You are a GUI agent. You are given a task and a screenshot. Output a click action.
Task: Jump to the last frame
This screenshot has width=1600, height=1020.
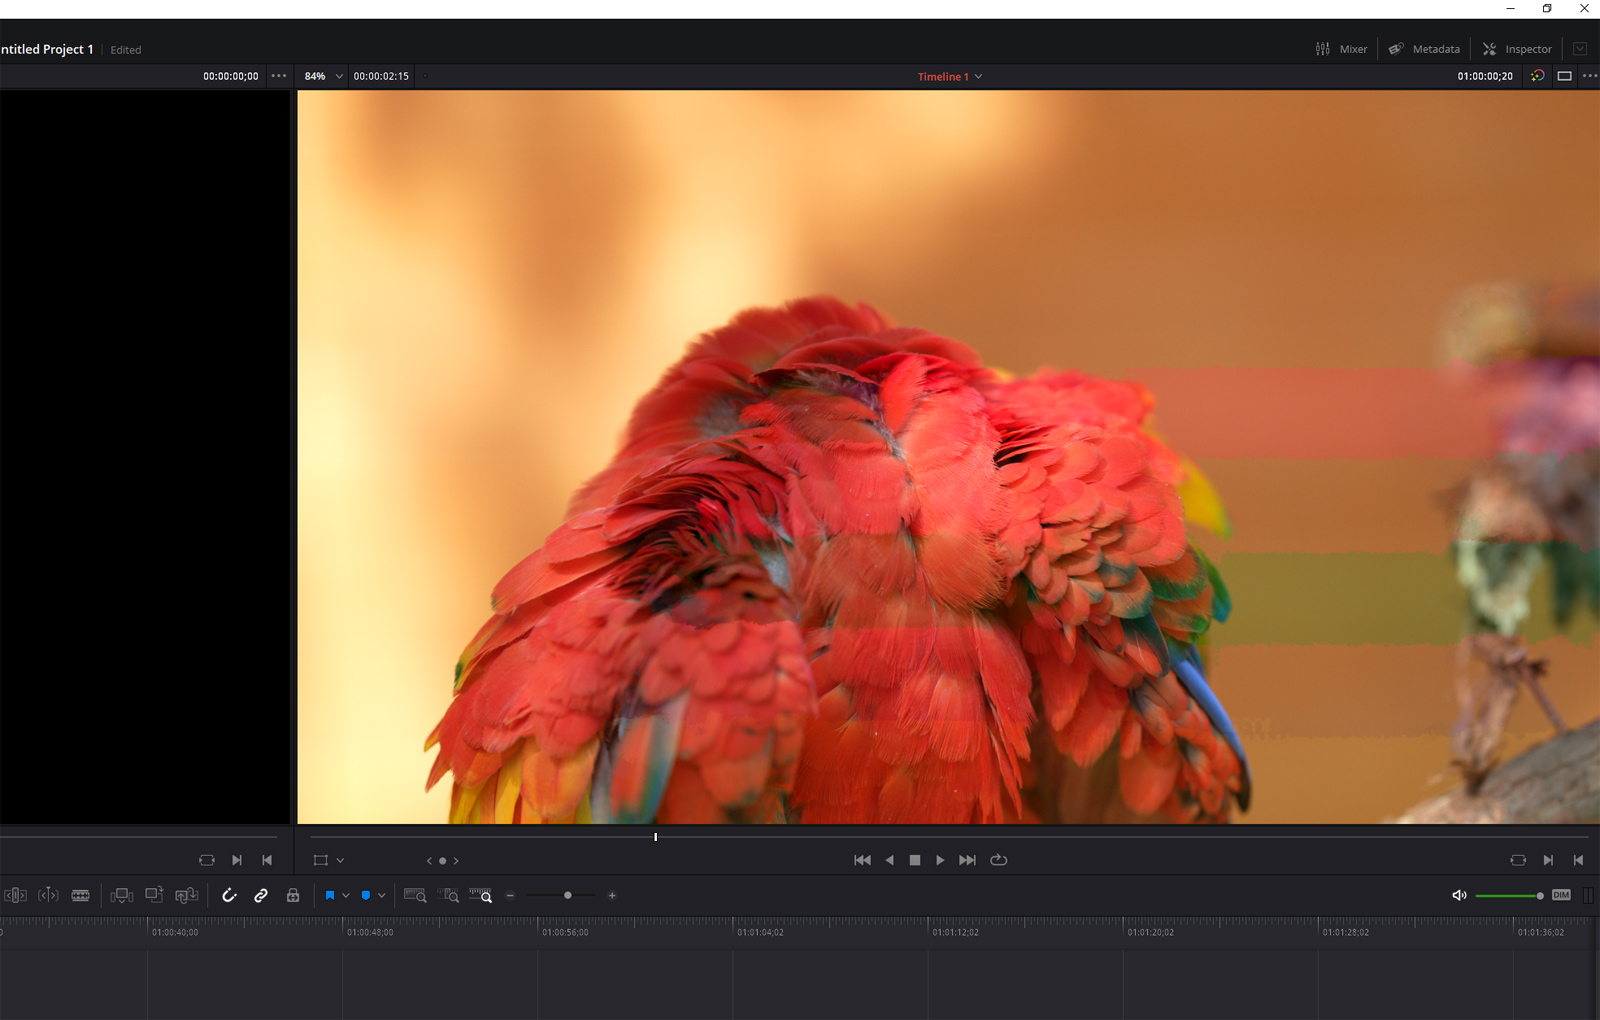click(967, 860)
